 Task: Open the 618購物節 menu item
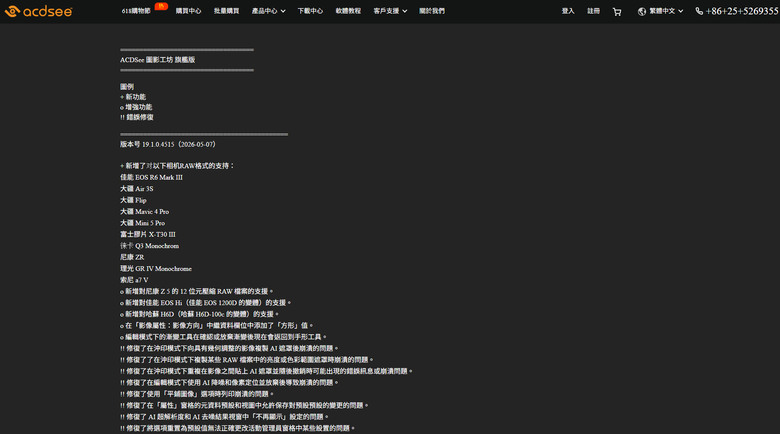click(136, 11)
